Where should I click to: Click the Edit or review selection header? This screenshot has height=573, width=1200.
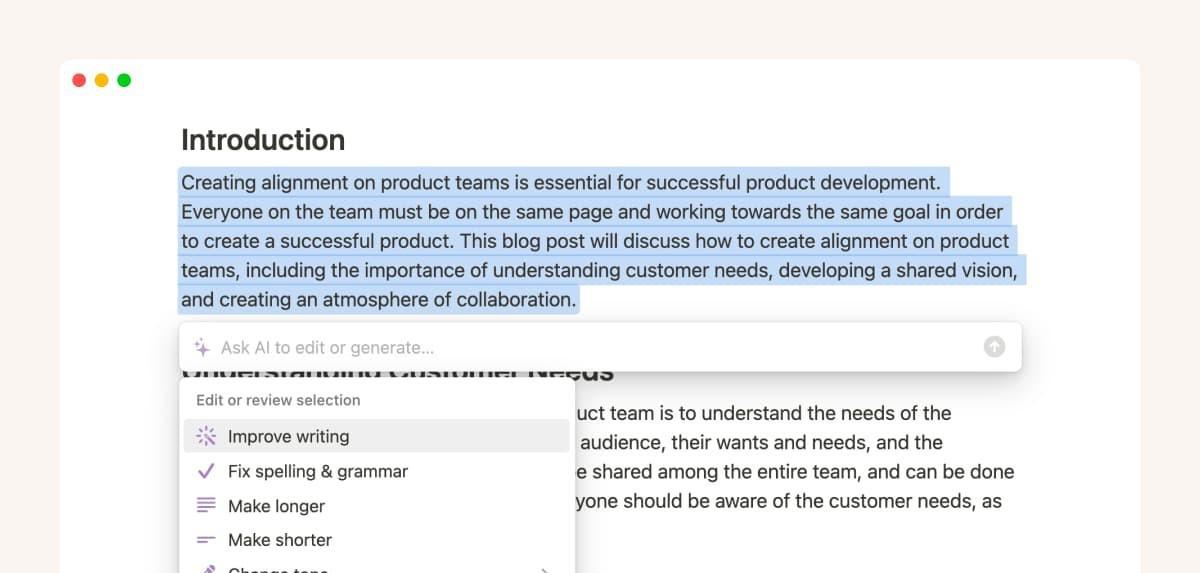click(278, 400)
